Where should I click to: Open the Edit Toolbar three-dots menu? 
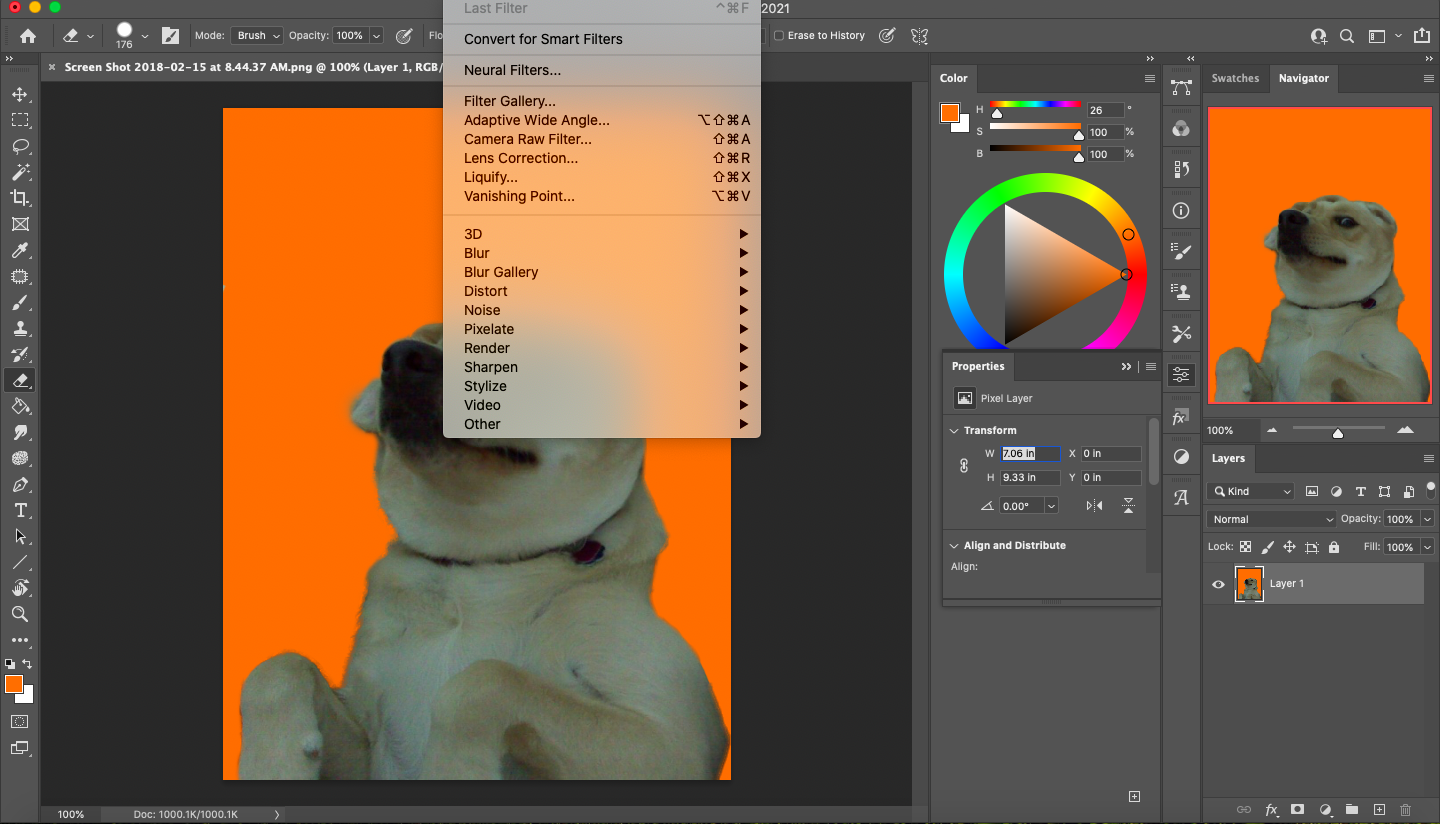(20, 640)
